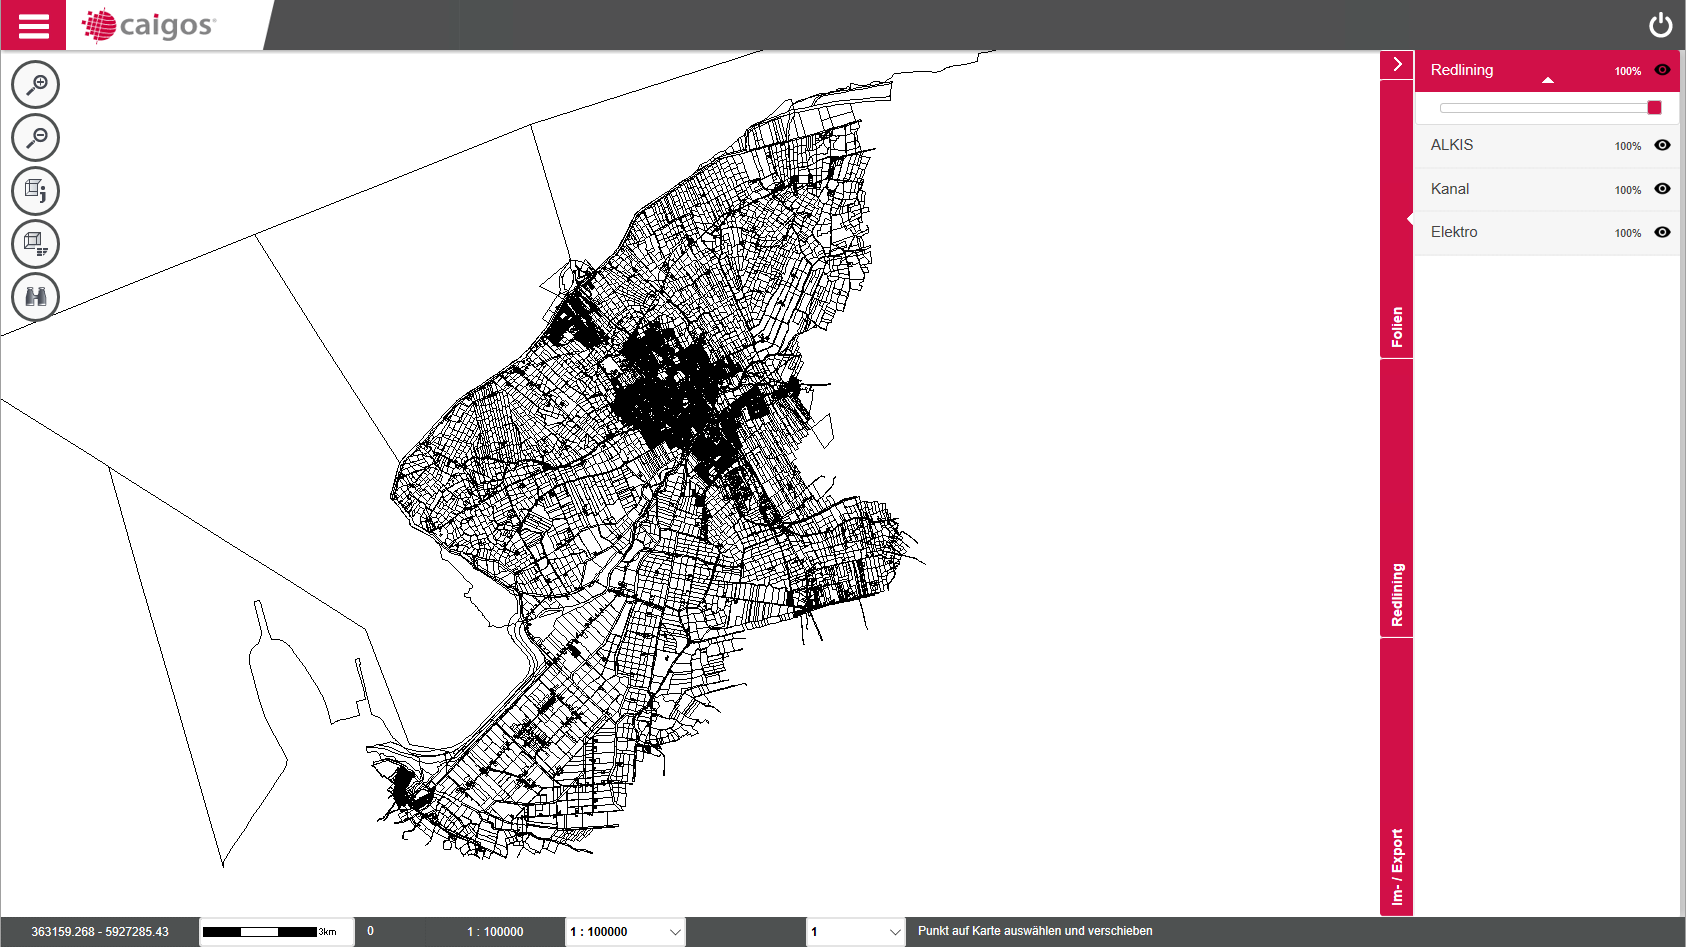Hide the ALKIS layer with eye icon
The width and height of the screenshot is (1686, 947).
[1662, 145]
